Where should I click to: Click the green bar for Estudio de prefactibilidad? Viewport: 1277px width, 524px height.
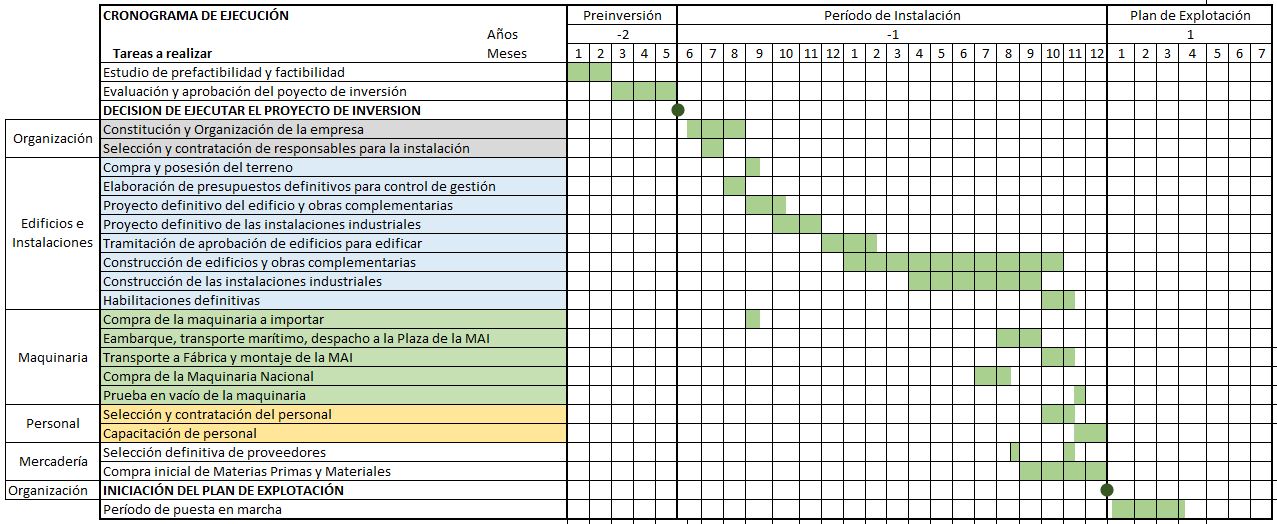pos(589,72)
